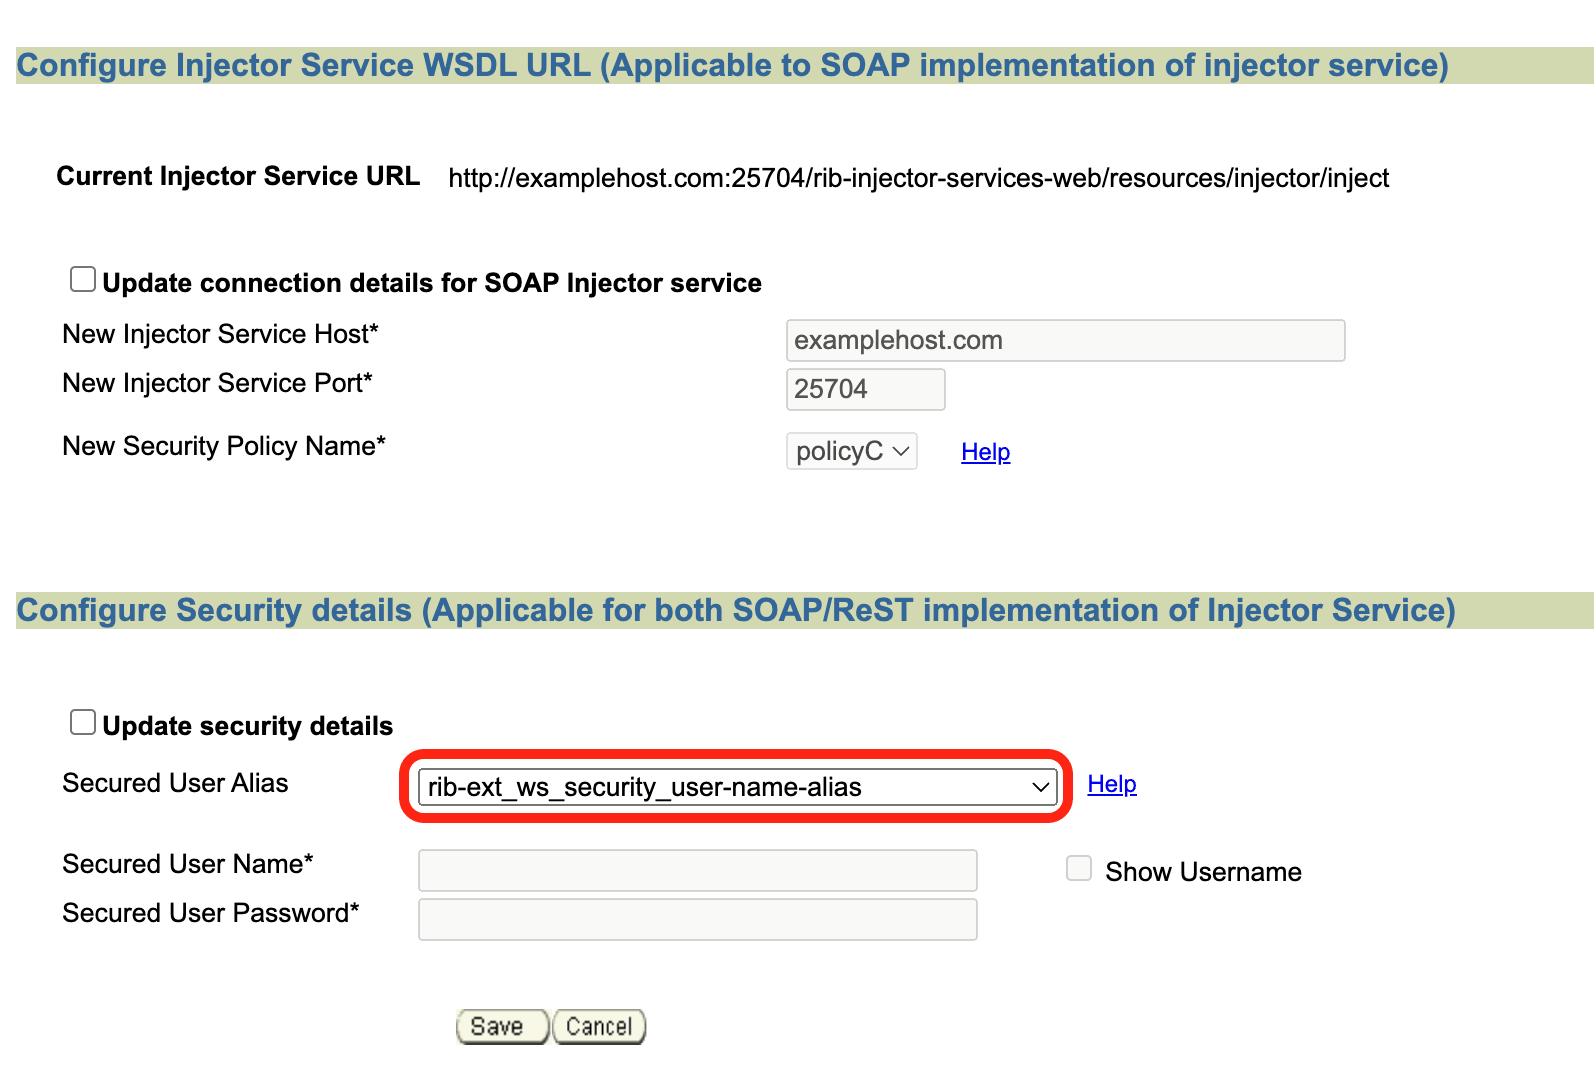Click the Save button
Viewport: 1594px width, 1070px height.
point(502,1027)
